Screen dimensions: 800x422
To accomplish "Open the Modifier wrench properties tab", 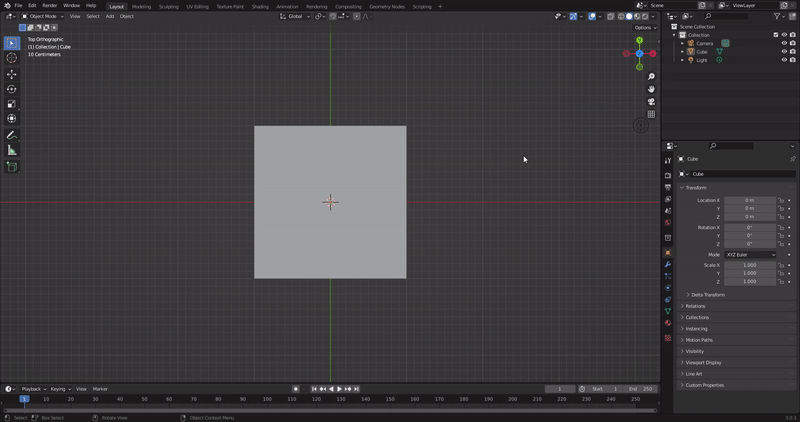I will coord(668,264).
